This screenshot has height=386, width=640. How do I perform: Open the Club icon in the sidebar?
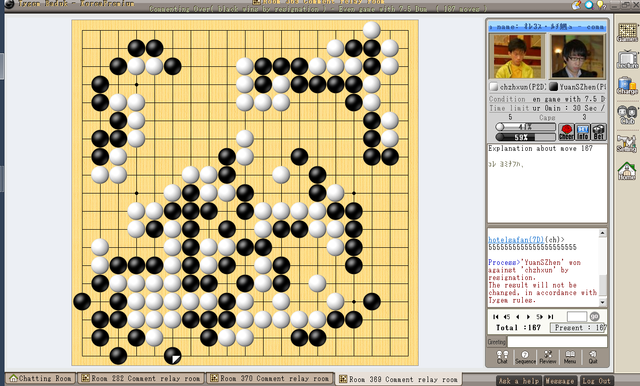tap(627, 115)
